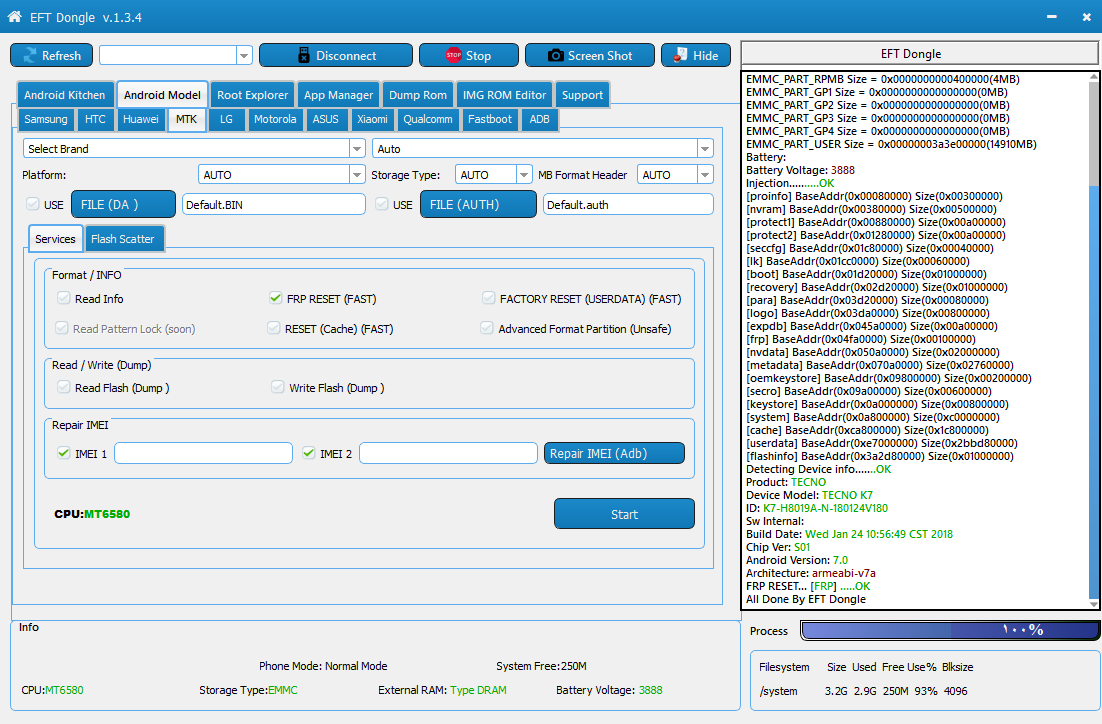
Task: Open the IMG ROM Editor tab
Action: click(x=504, y=95)
